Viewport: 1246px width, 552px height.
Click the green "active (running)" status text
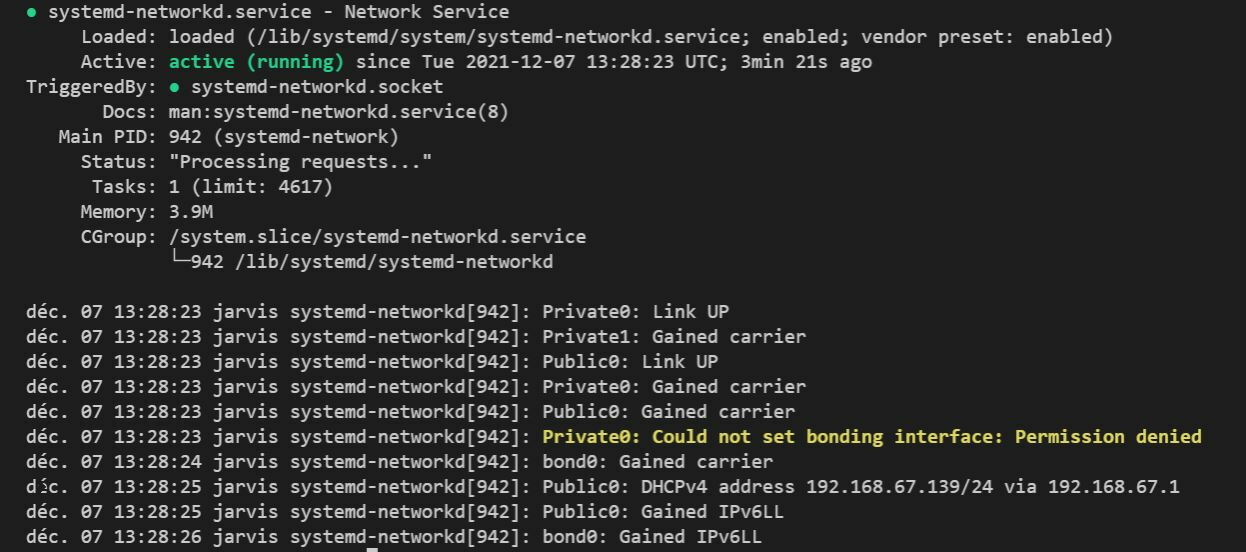coord(256,62)
